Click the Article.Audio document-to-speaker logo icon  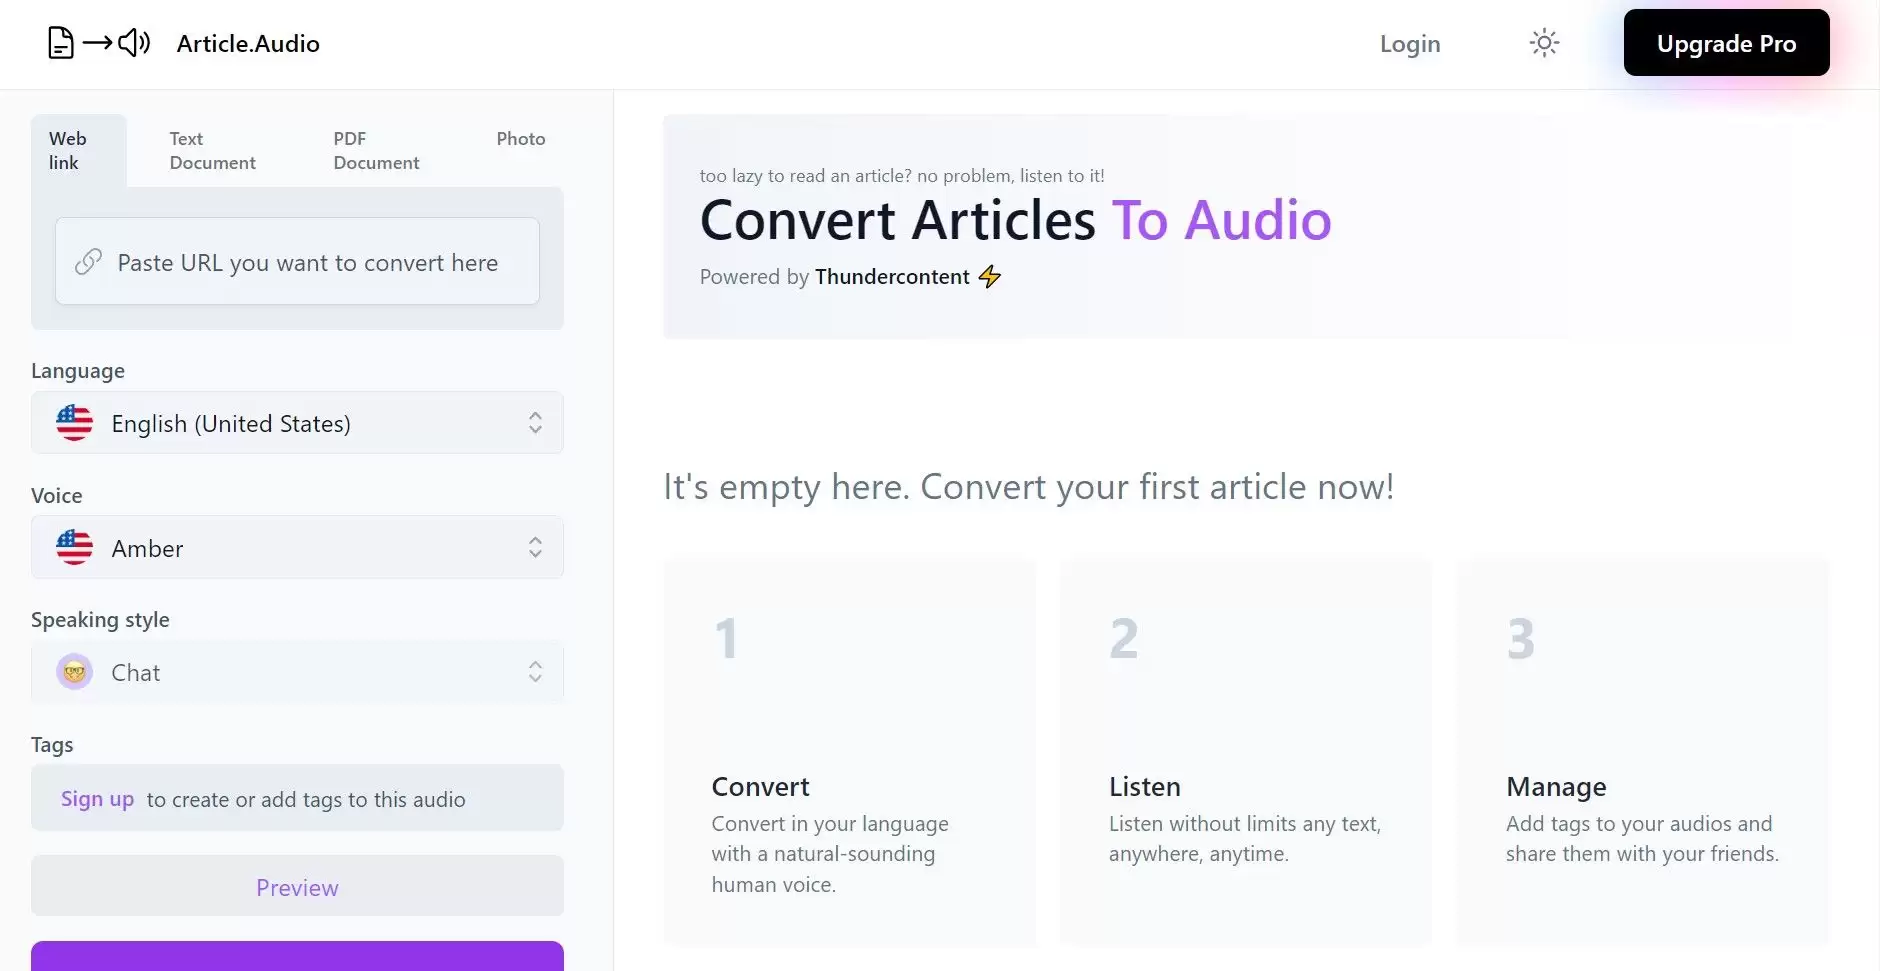pyautogui.click(x=99, y=43)
